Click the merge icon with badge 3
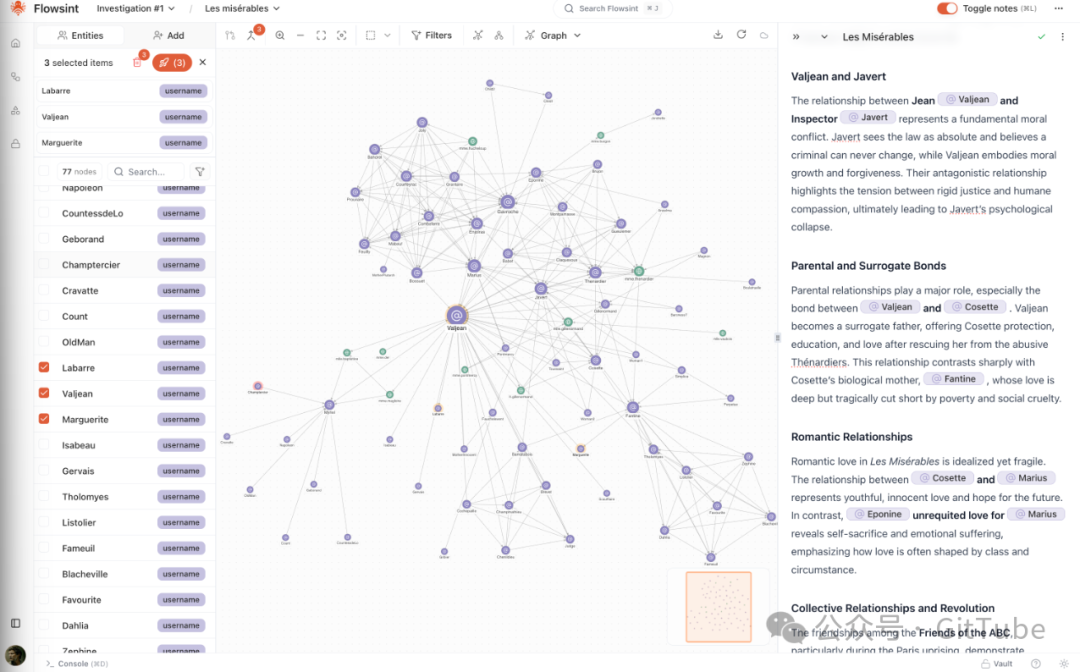Viewport: 1080px width, 672px height. [251, 35]
